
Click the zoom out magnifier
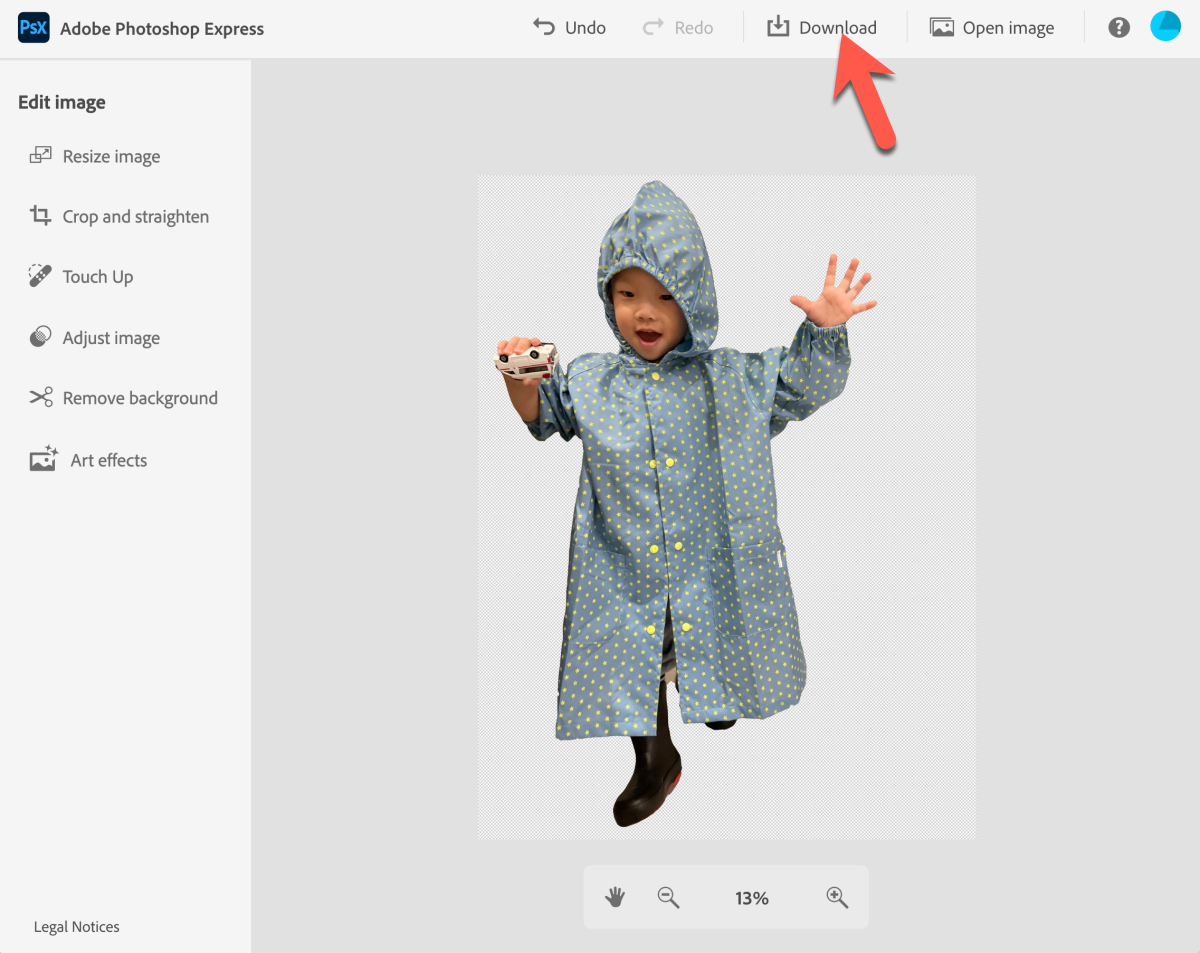pos(668,897)
